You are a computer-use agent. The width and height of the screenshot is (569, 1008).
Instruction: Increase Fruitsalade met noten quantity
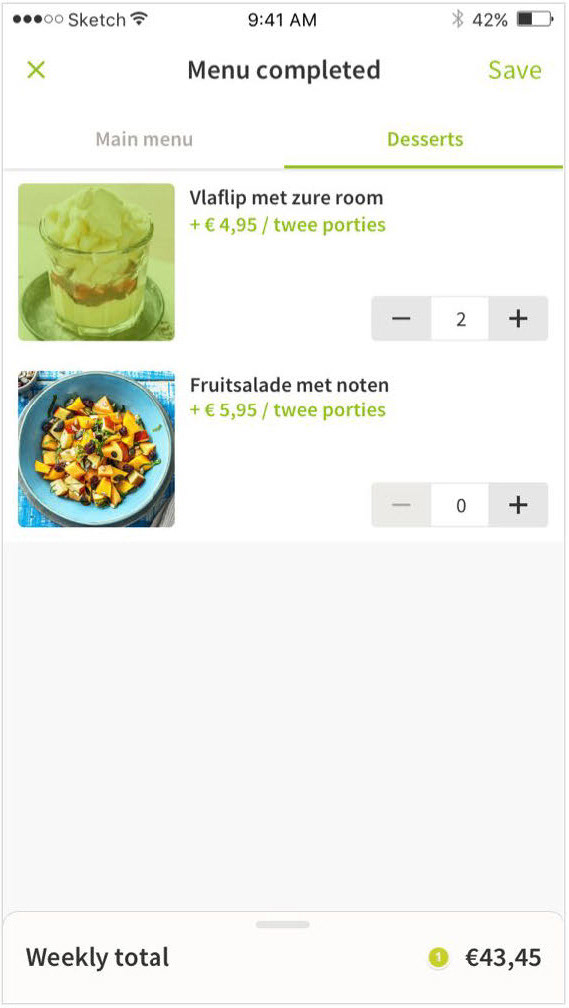[x=518, y=505]
